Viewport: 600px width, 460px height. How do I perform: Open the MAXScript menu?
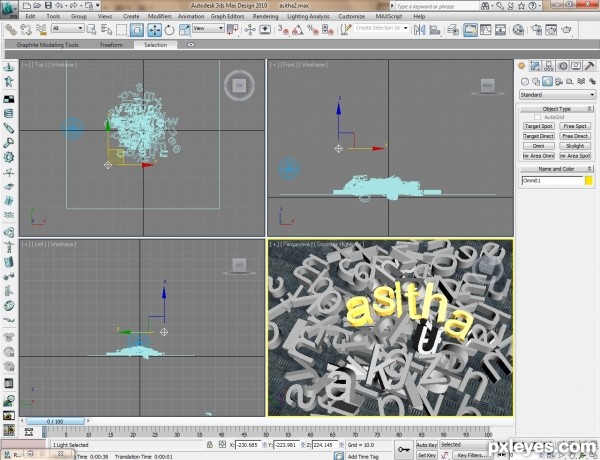coord(389,16)
